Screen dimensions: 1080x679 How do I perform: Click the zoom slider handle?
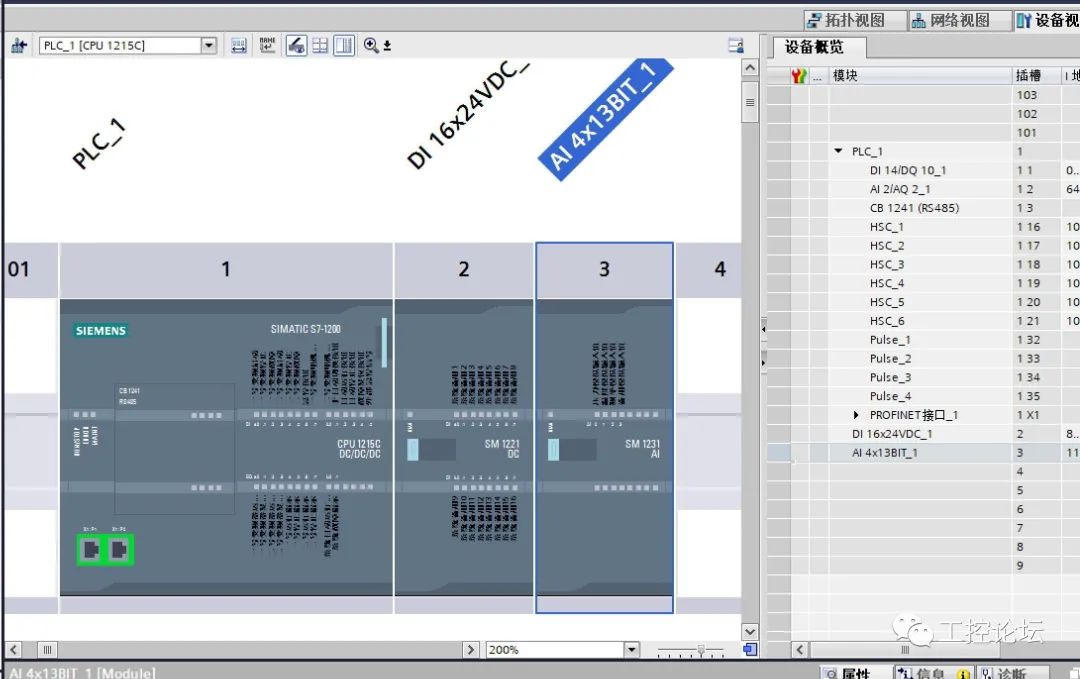(x=701, y=649)
